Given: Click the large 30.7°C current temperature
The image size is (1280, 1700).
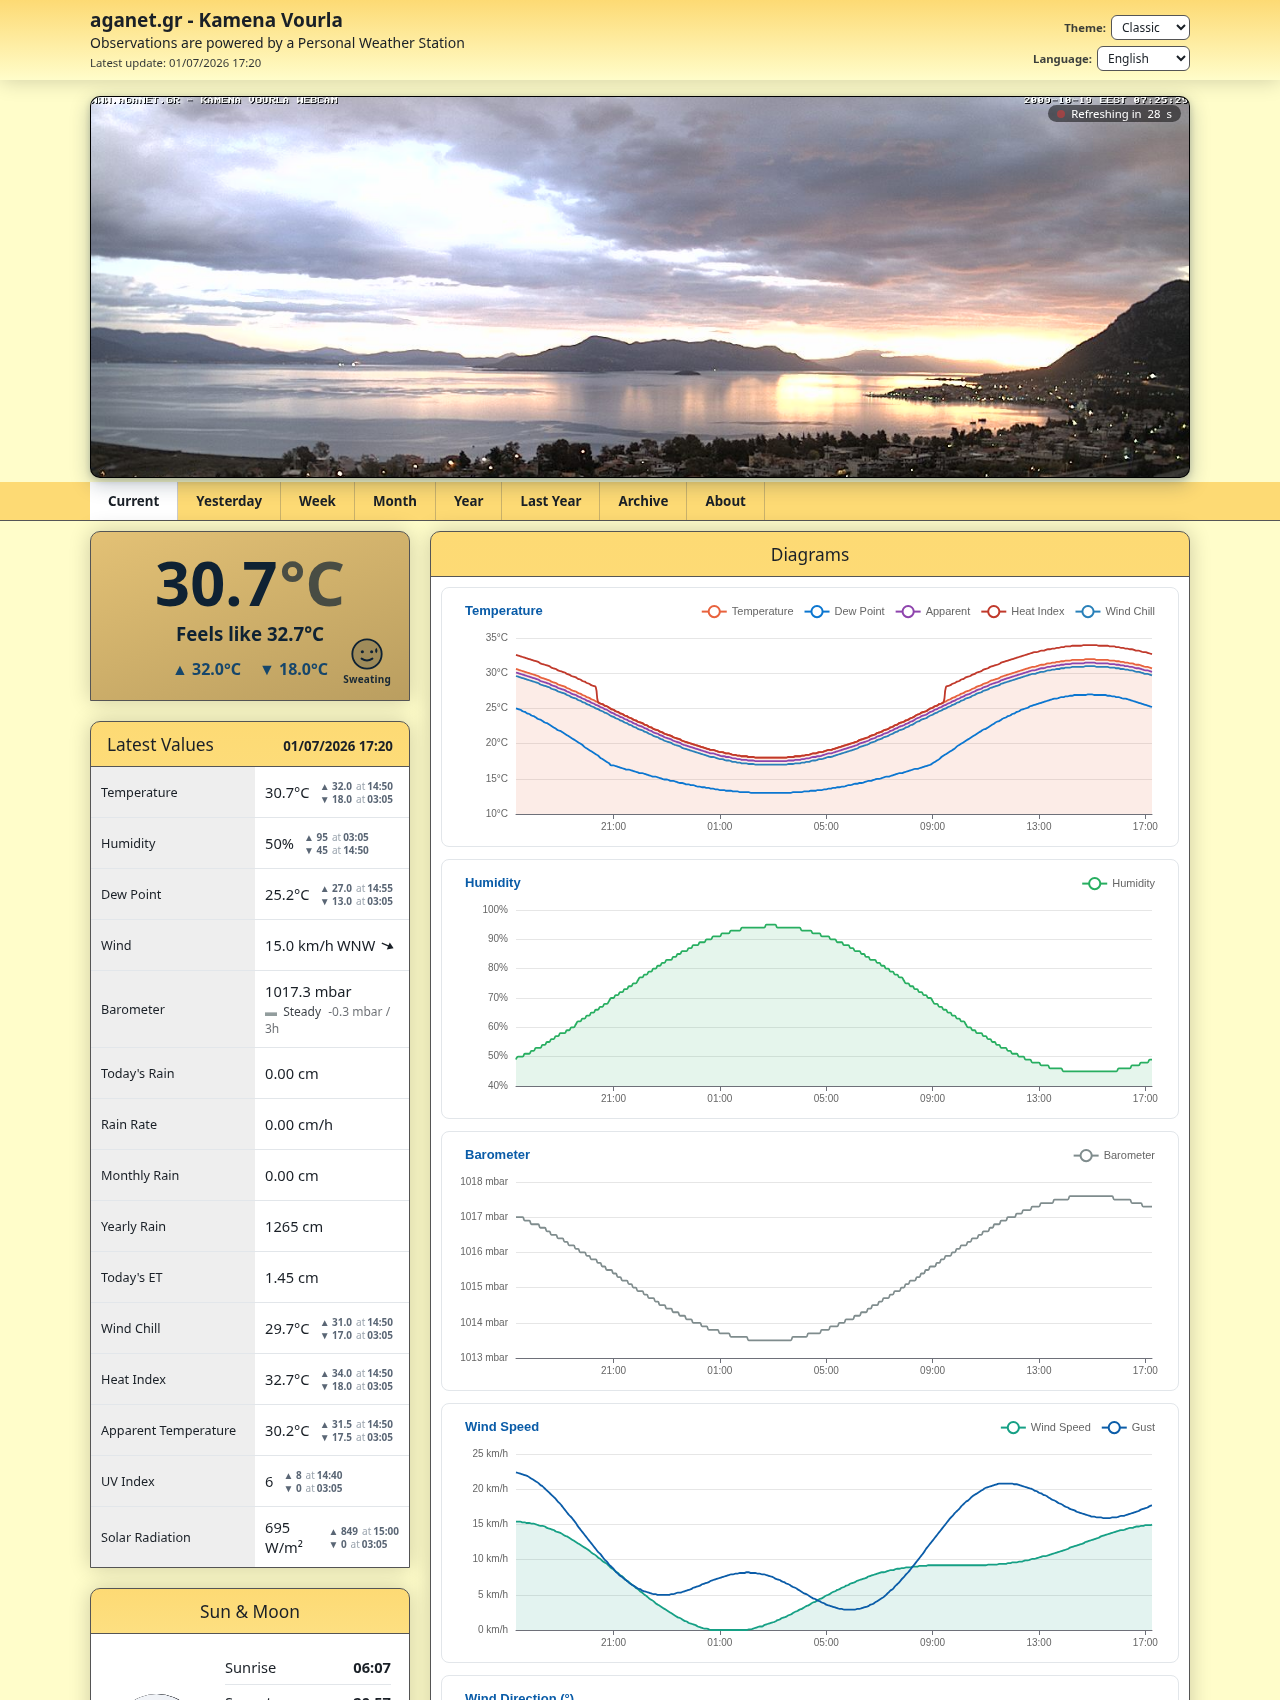Looking at the screenshot, I should click(250, 585).
